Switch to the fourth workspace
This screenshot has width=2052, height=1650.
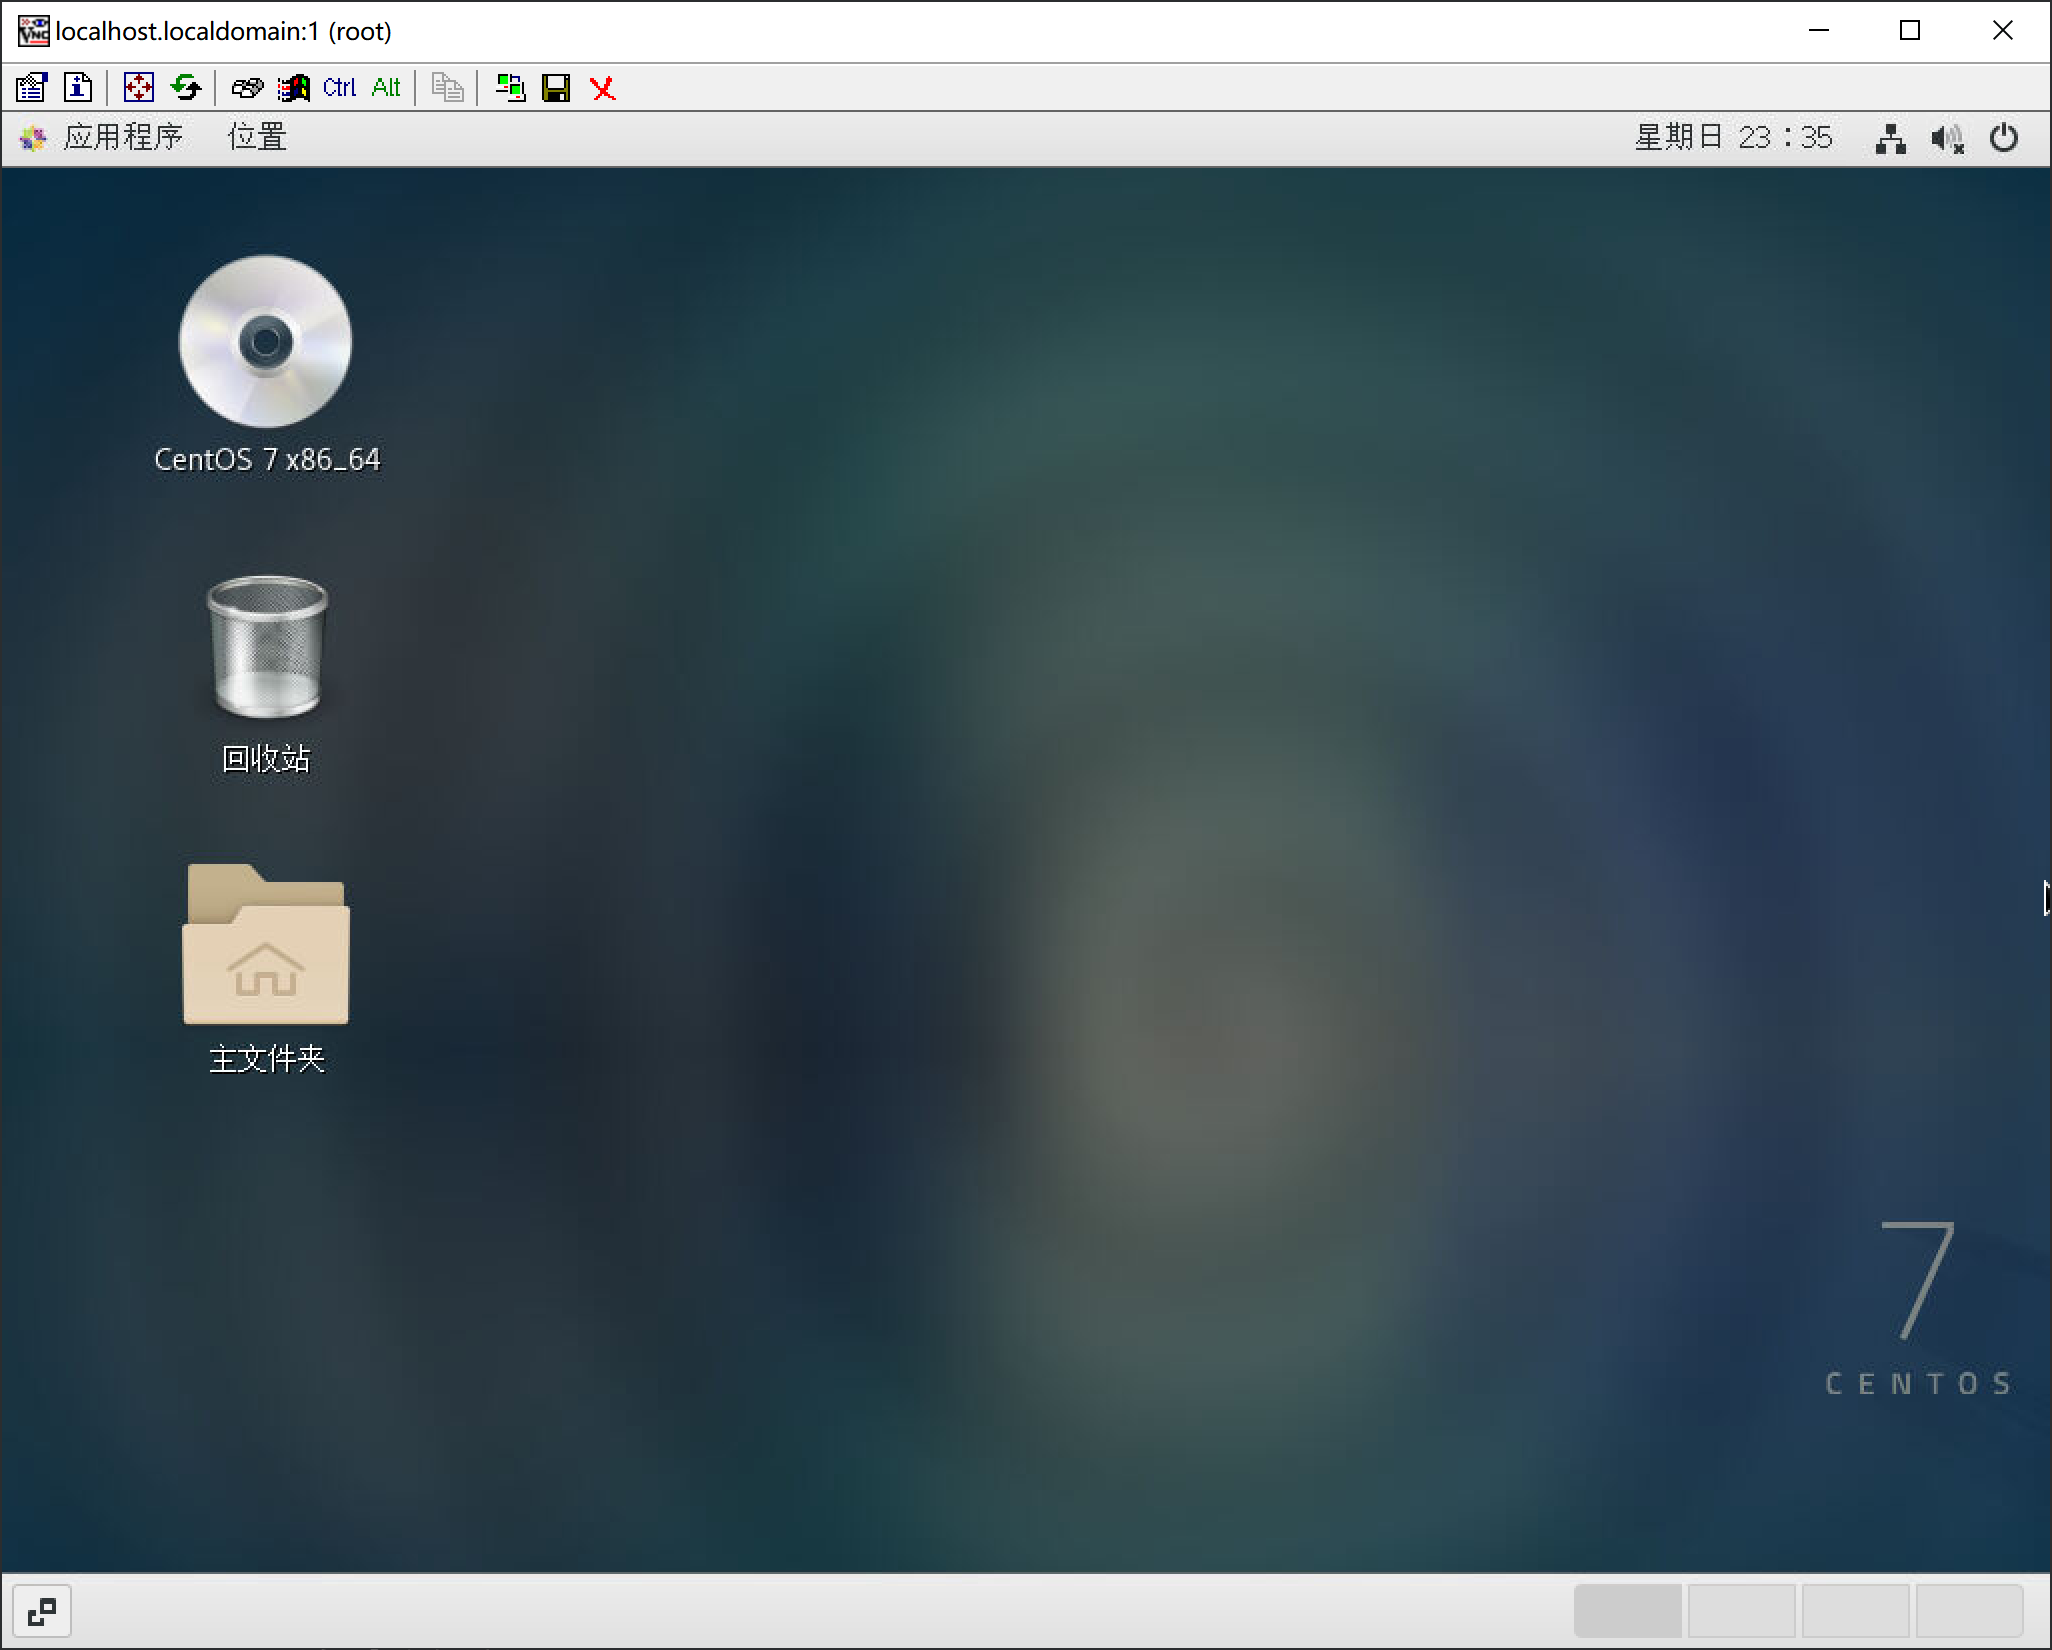click(1970, 1612)
